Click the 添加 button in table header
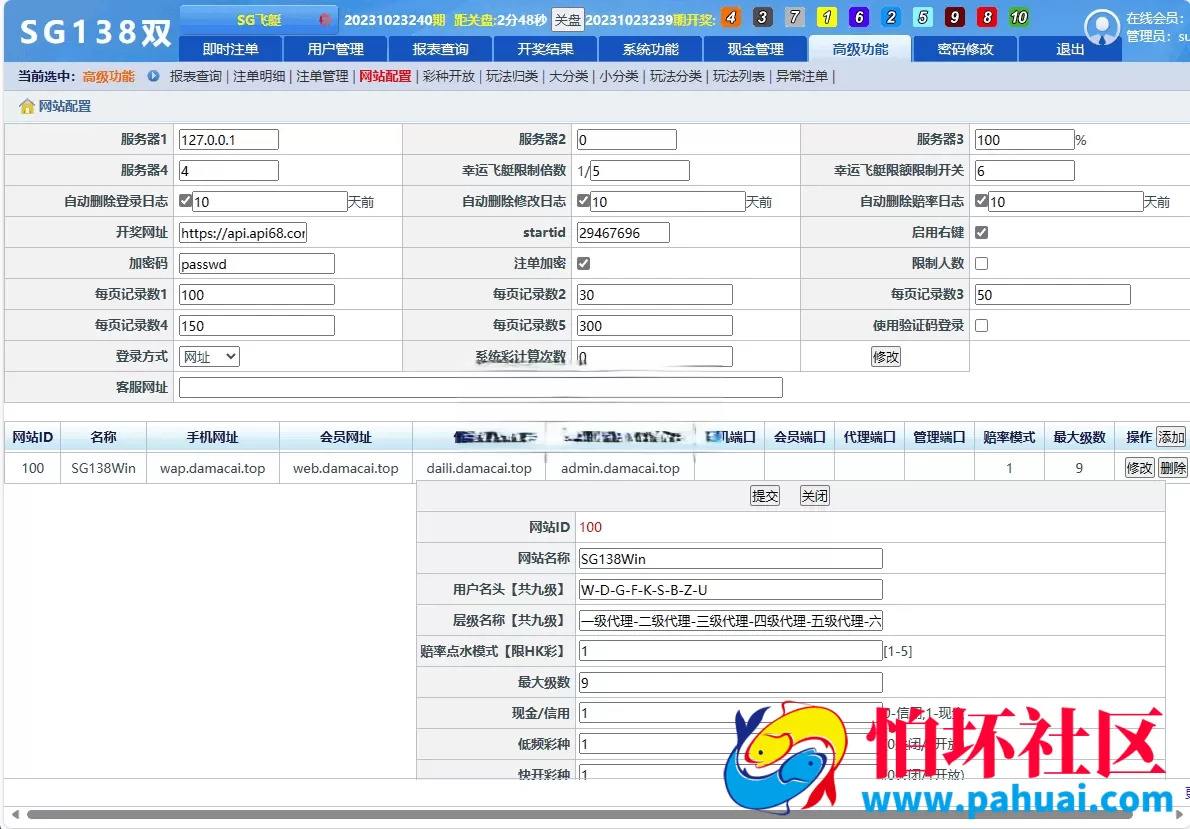Screen dimensions: 1190x829 pos(1171,437)
